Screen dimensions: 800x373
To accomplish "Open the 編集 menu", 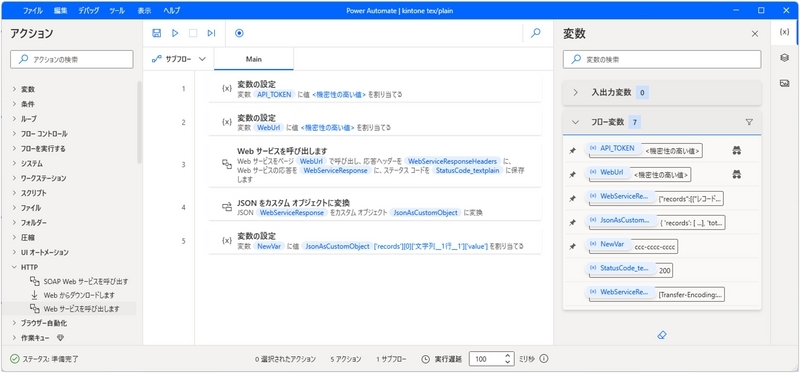I will click(60, 10).
